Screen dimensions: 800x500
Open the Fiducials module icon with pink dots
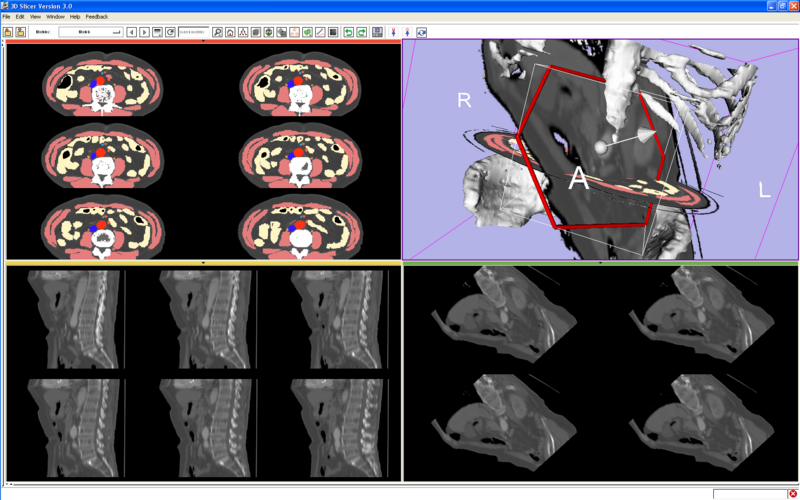point(294,32)
